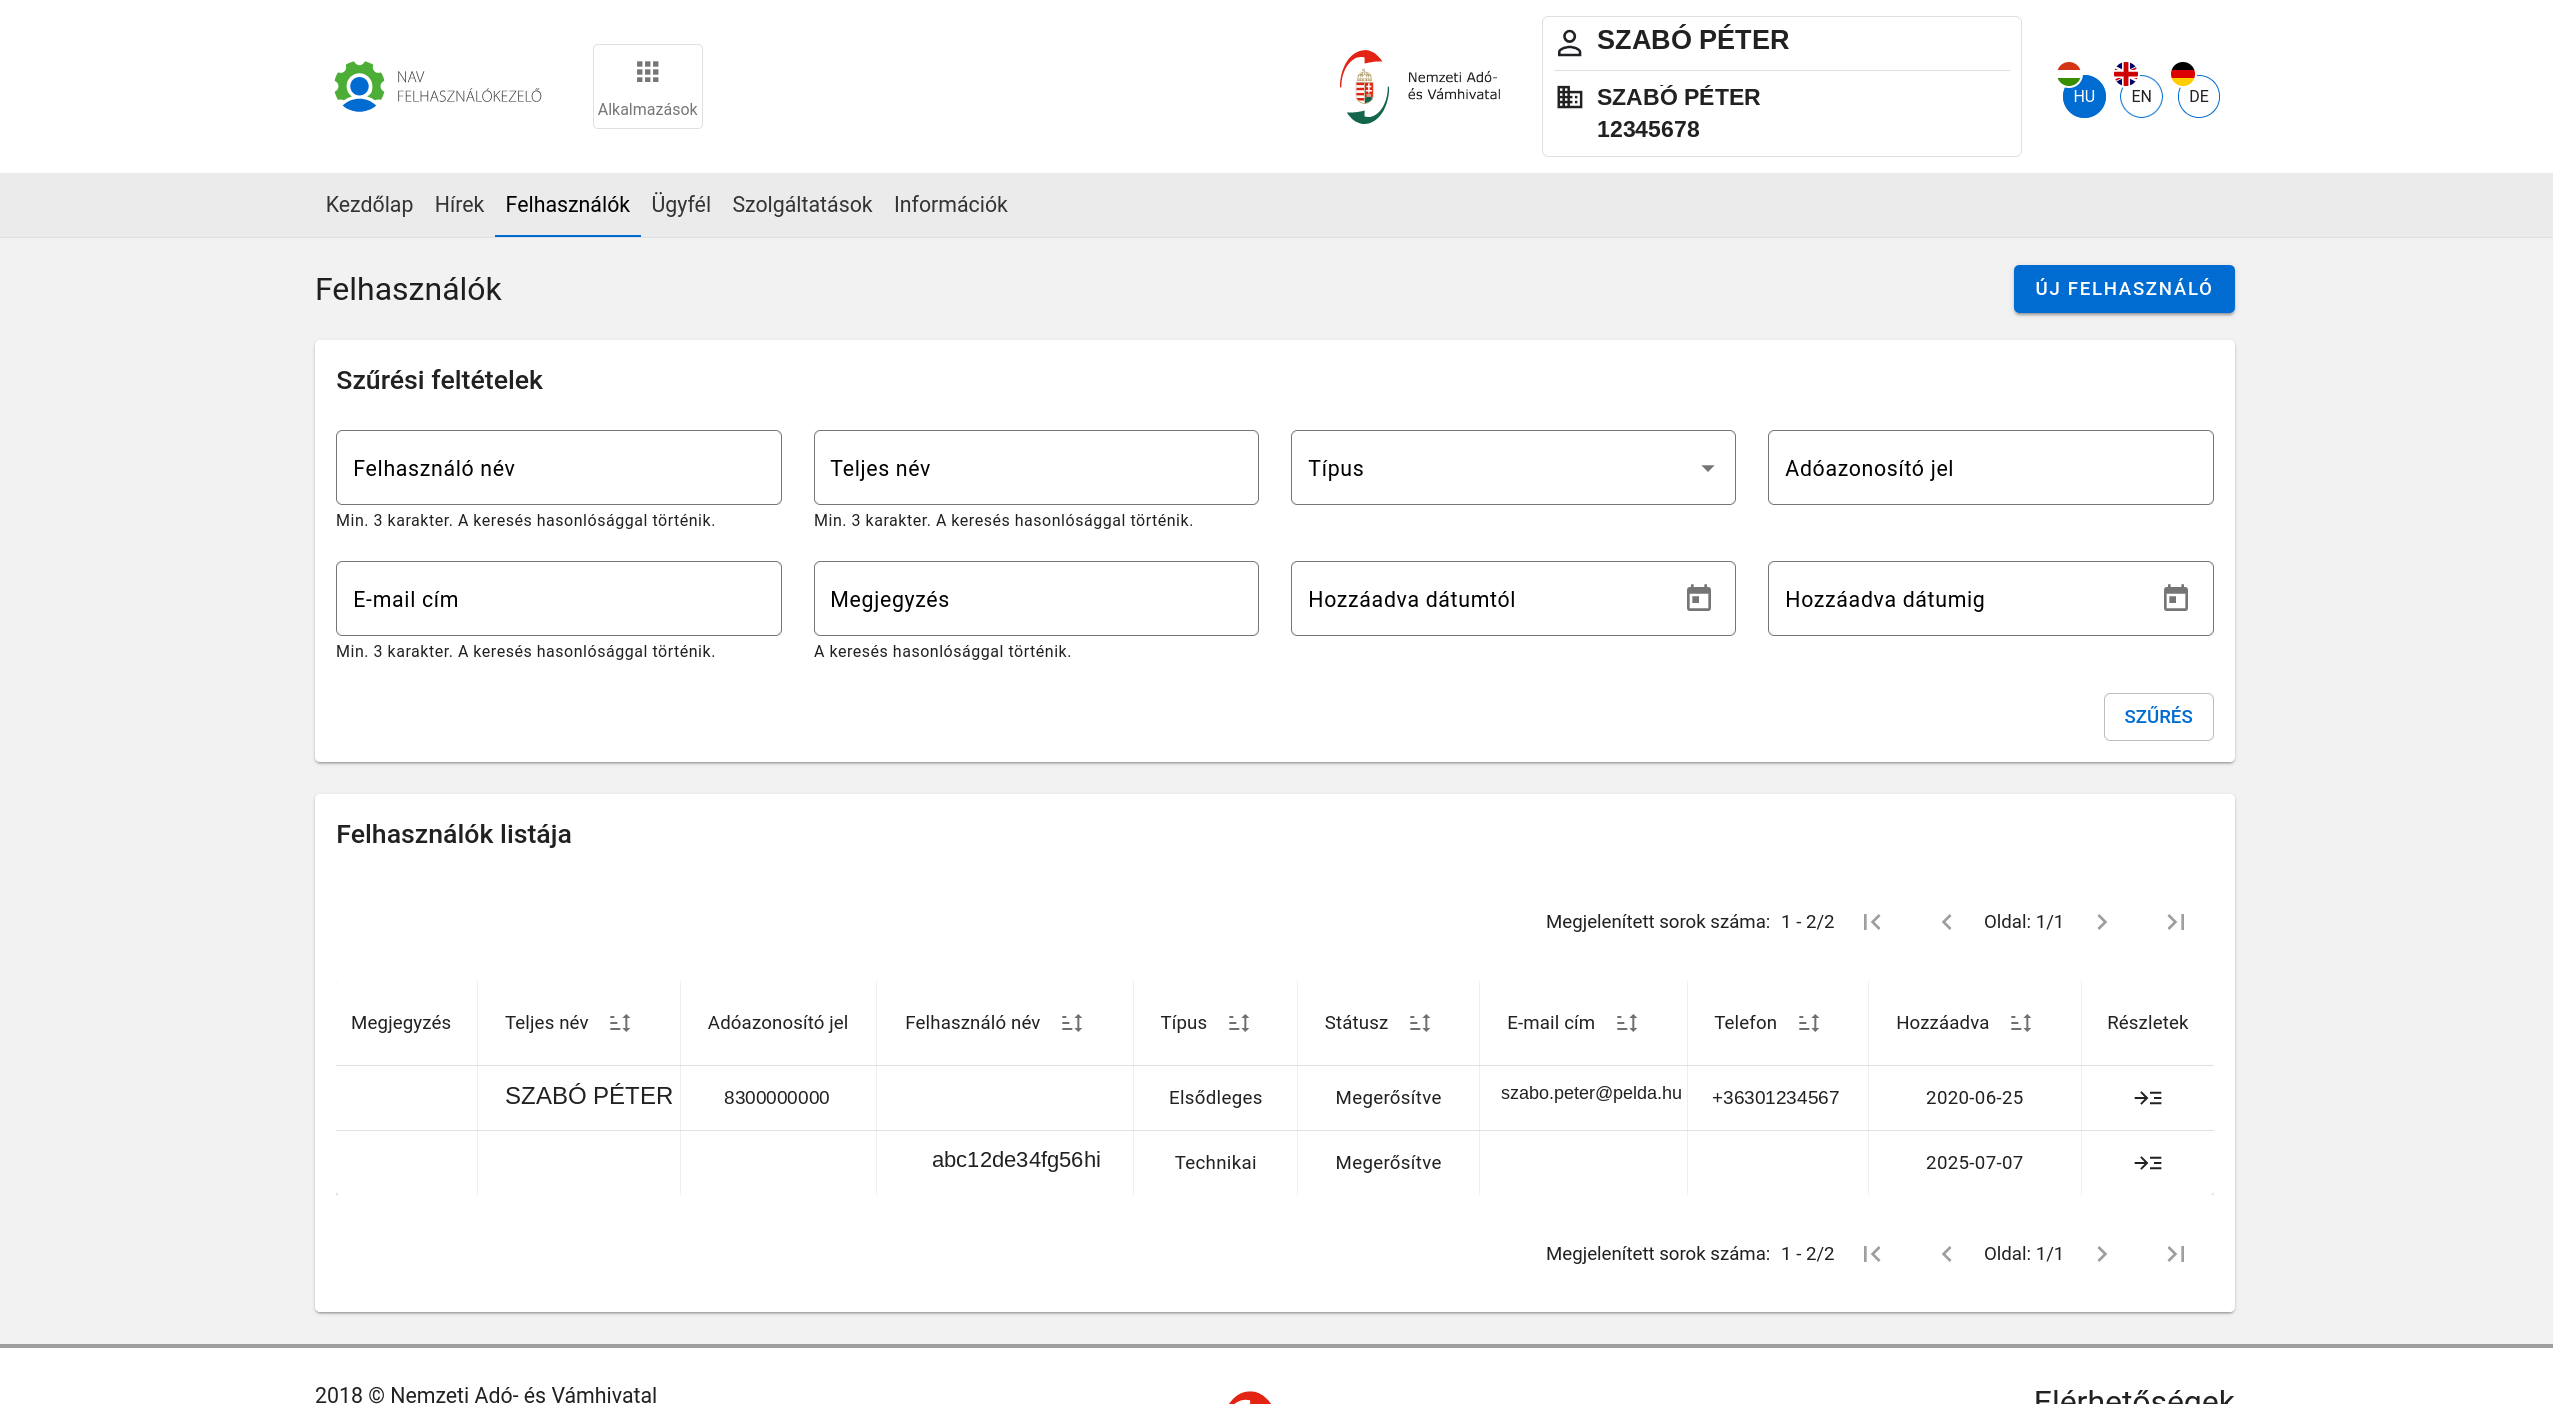This screenshot has height=1404, width=2553.
Task: Sort table by Típus column
Action: (1239, 1023)
